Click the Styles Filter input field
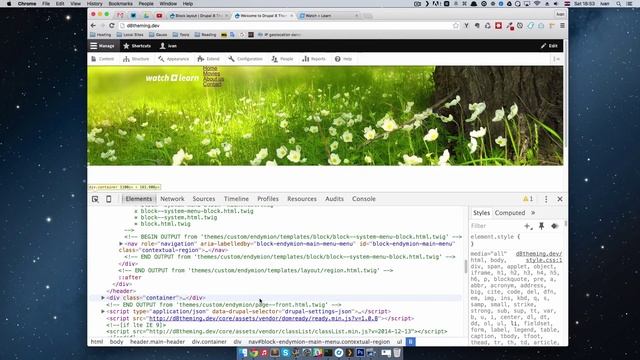Viewport: 640px width, 360px height. pos(496,226)
